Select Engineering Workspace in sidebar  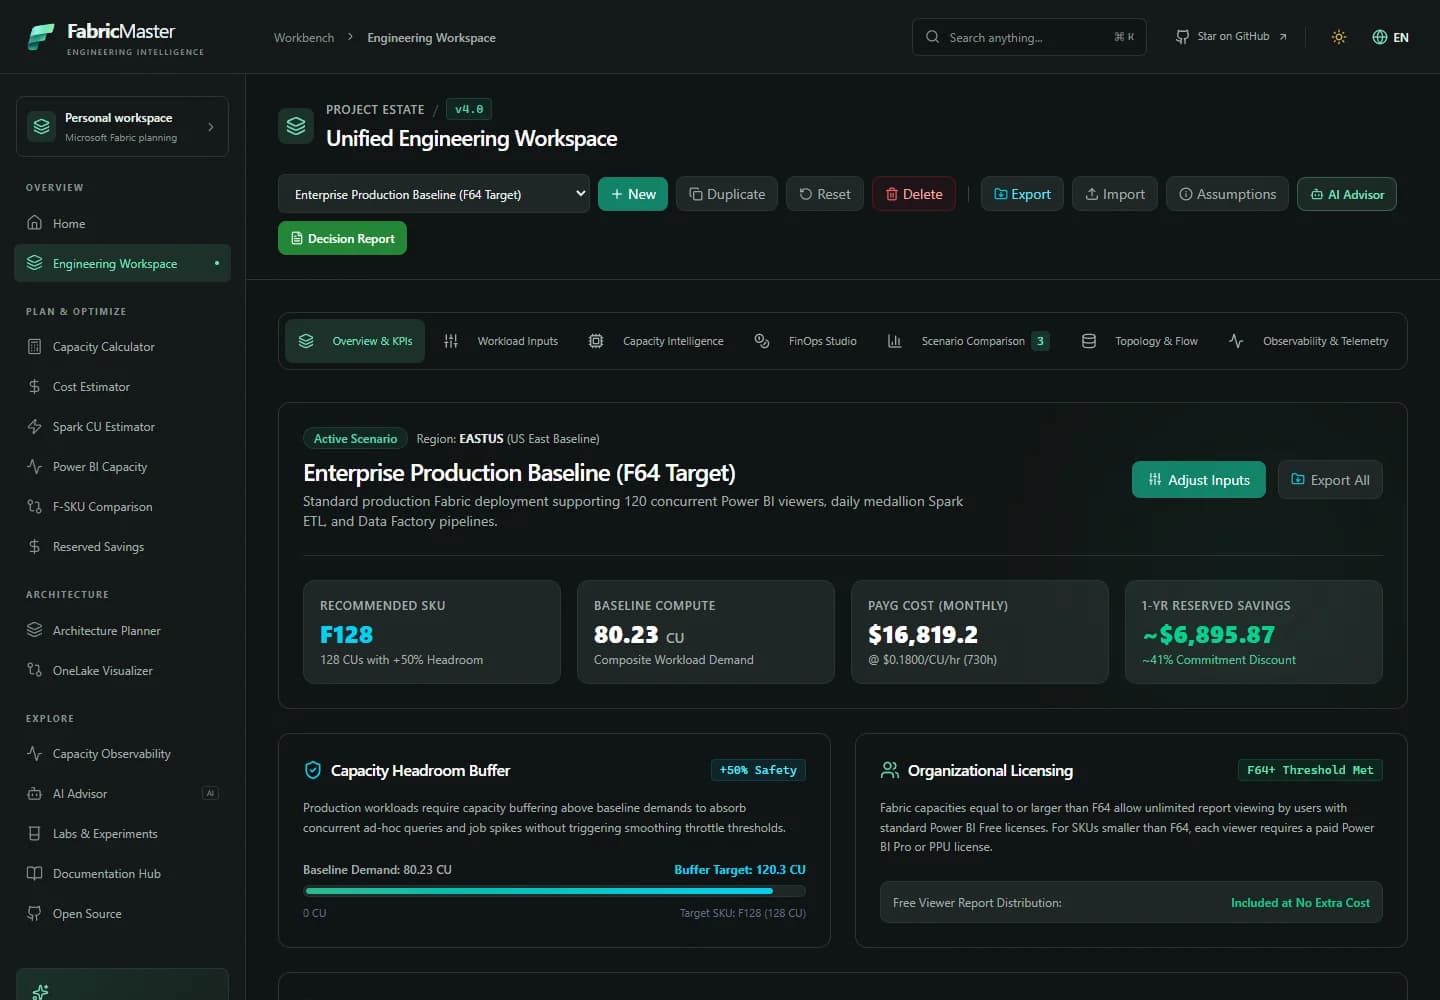tap(122, 263)
